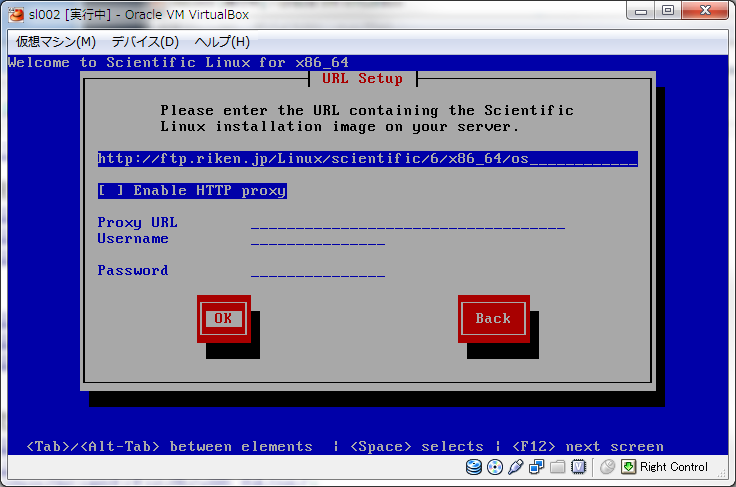Click the hard disk activity icon
This screenshot has height=487, width=736.
click(x=474, y=467)
